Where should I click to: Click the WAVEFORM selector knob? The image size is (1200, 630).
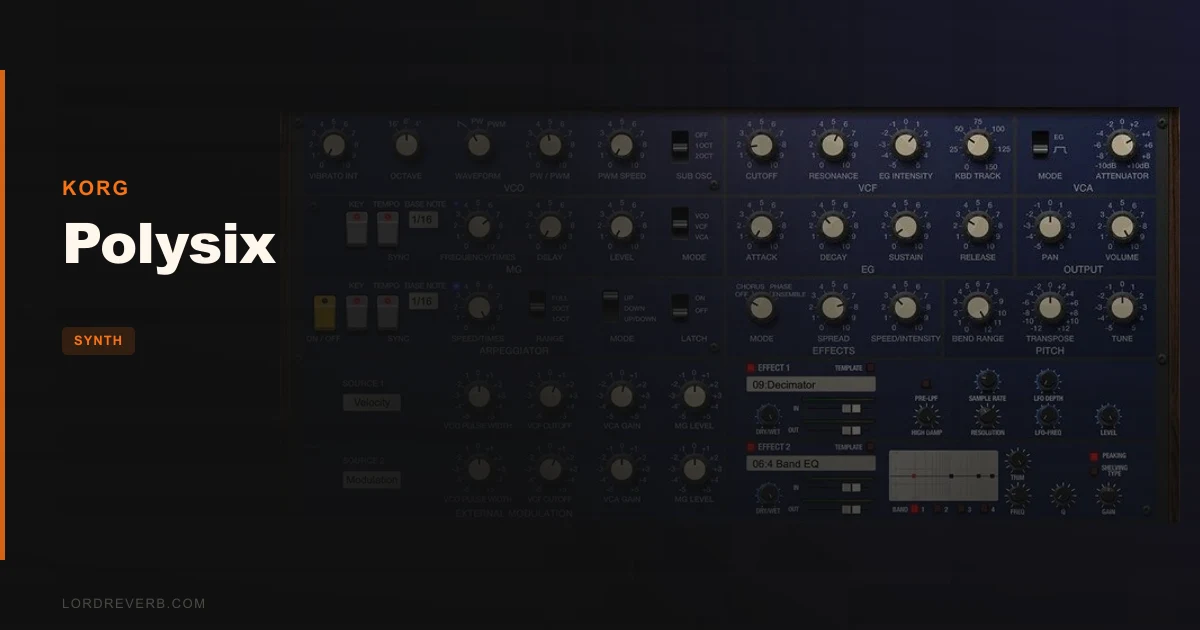(x=478, y=145)
